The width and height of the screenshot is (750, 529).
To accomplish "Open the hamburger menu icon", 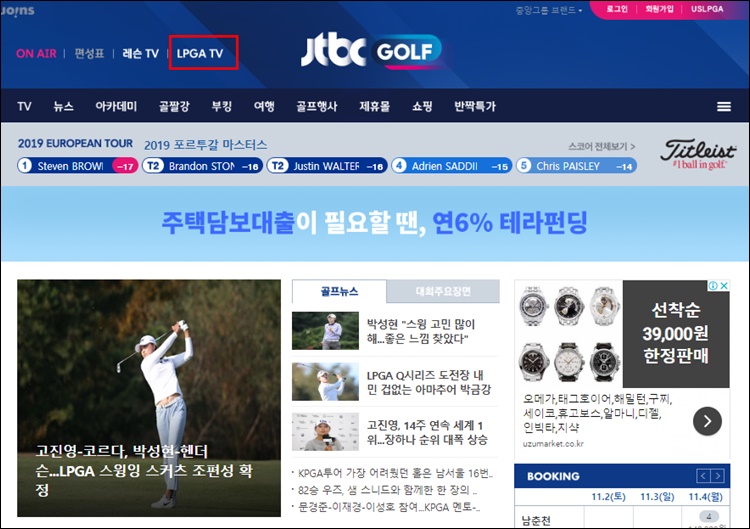I will (x=724, y=106).
